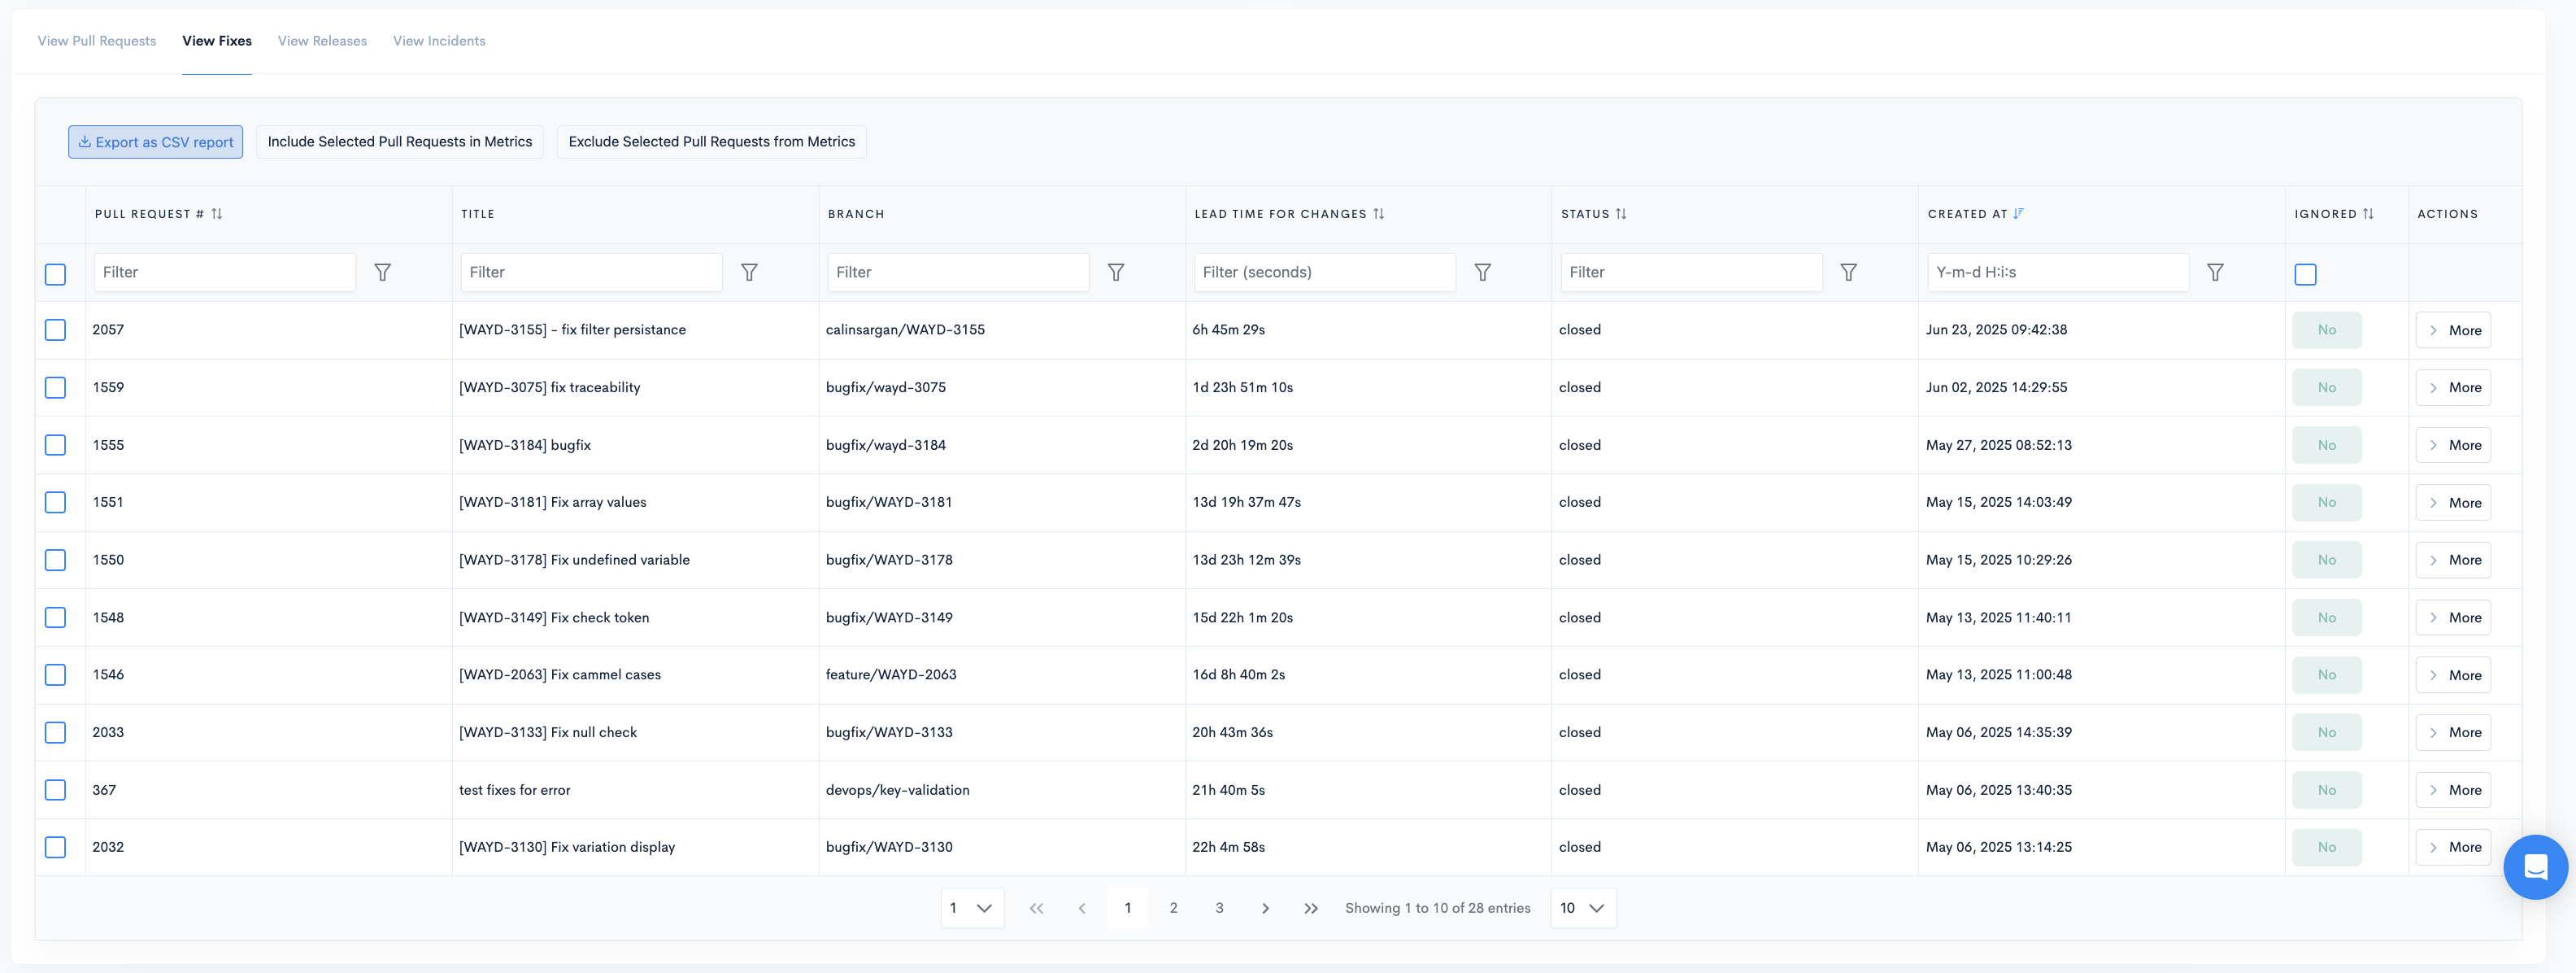
Task: Focus the Title filter field
Action: tap(592, 272)
